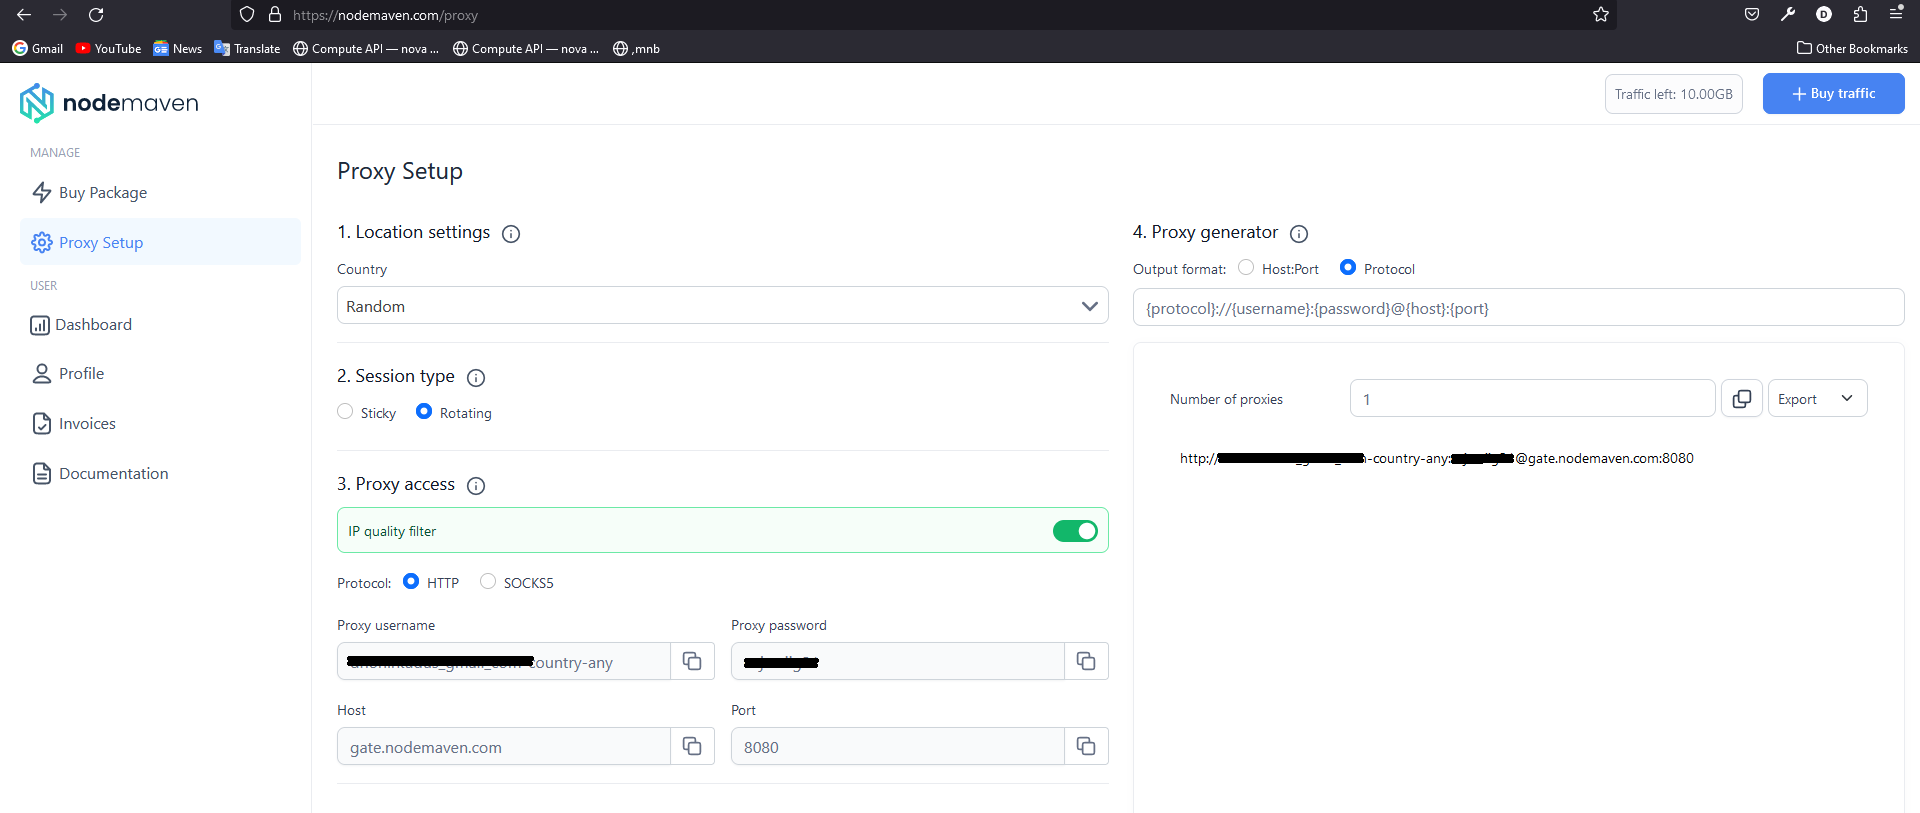Click the generated proxy URL text
Screen dimensions: 1920x813
pyautogui.click(x=1436, y=458)
